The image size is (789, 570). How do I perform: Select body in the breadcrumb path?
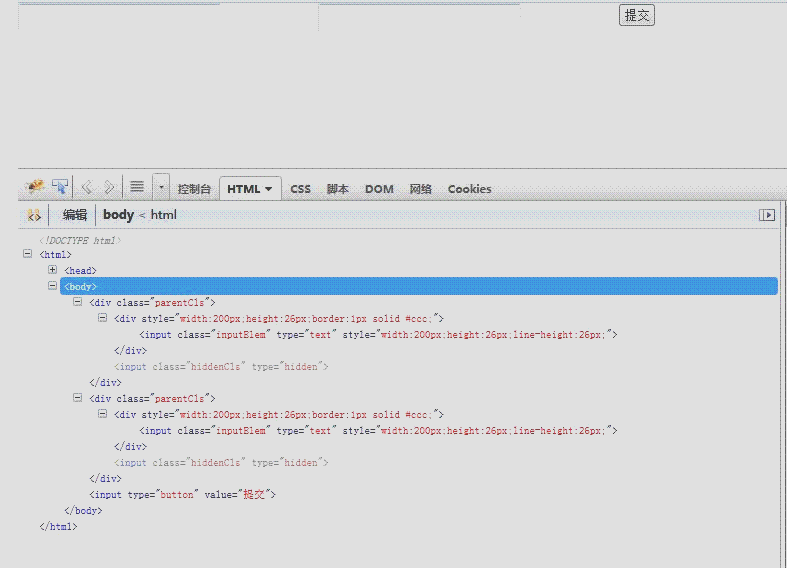pyautogui.click(x=119, y=215)
